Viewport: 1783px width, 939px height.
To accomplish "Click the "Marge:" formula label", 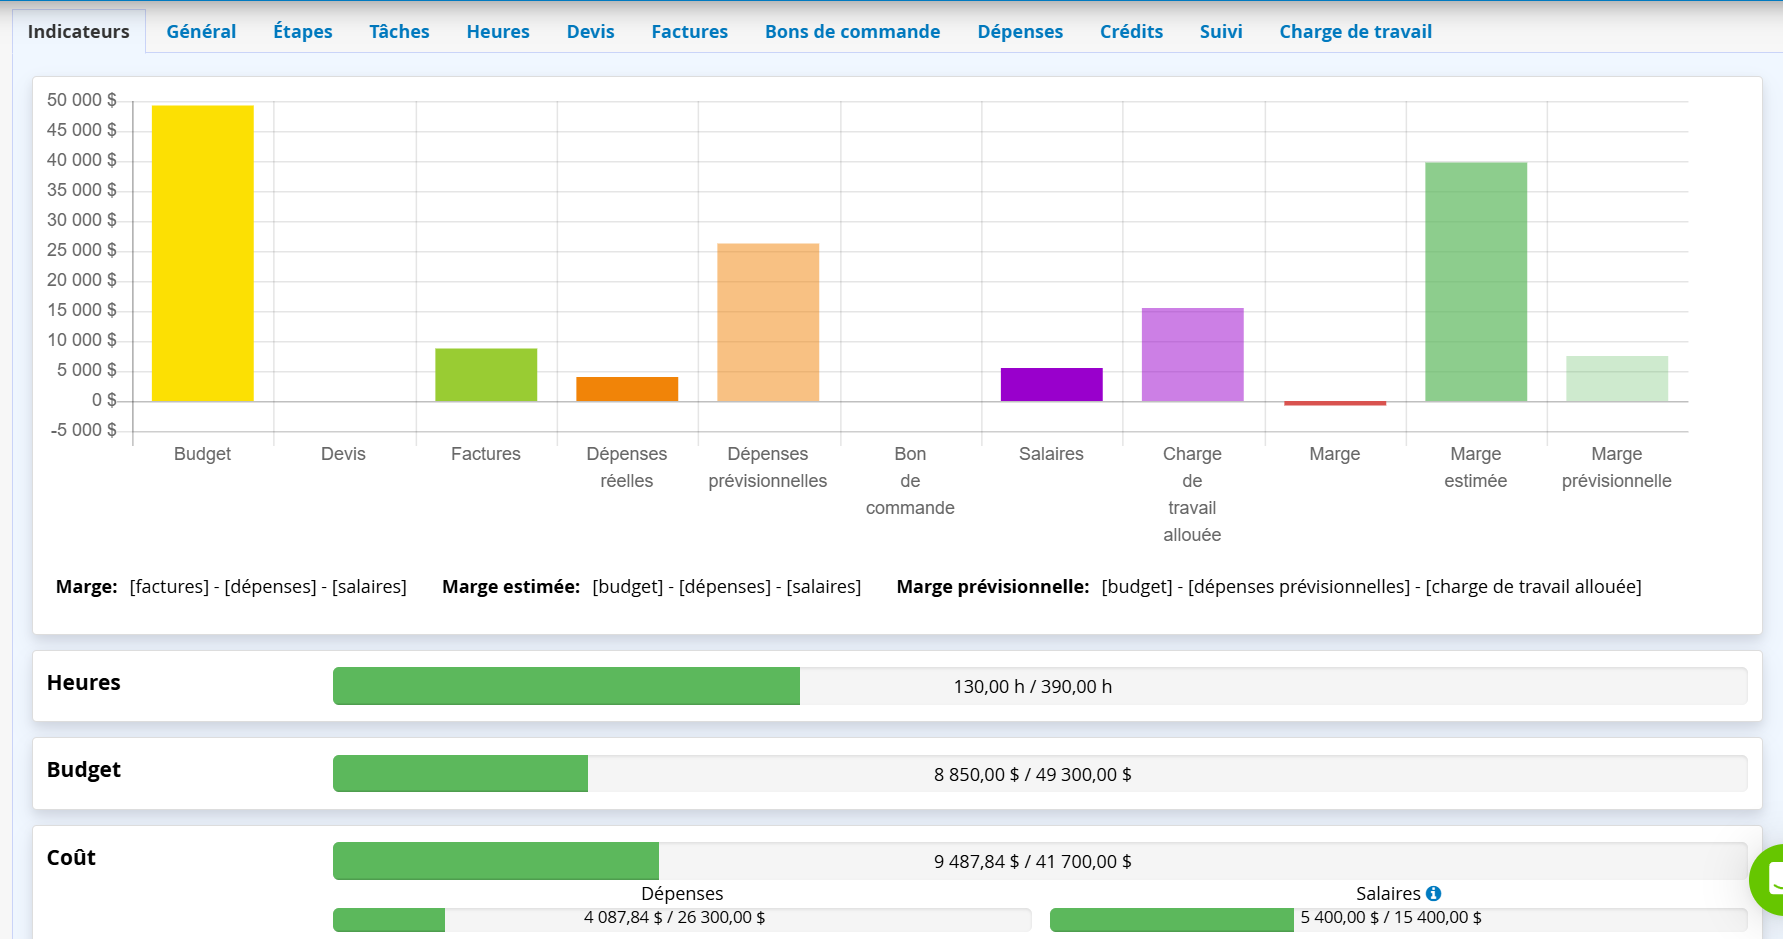I will pyautogui.click(x=87, y=587).
